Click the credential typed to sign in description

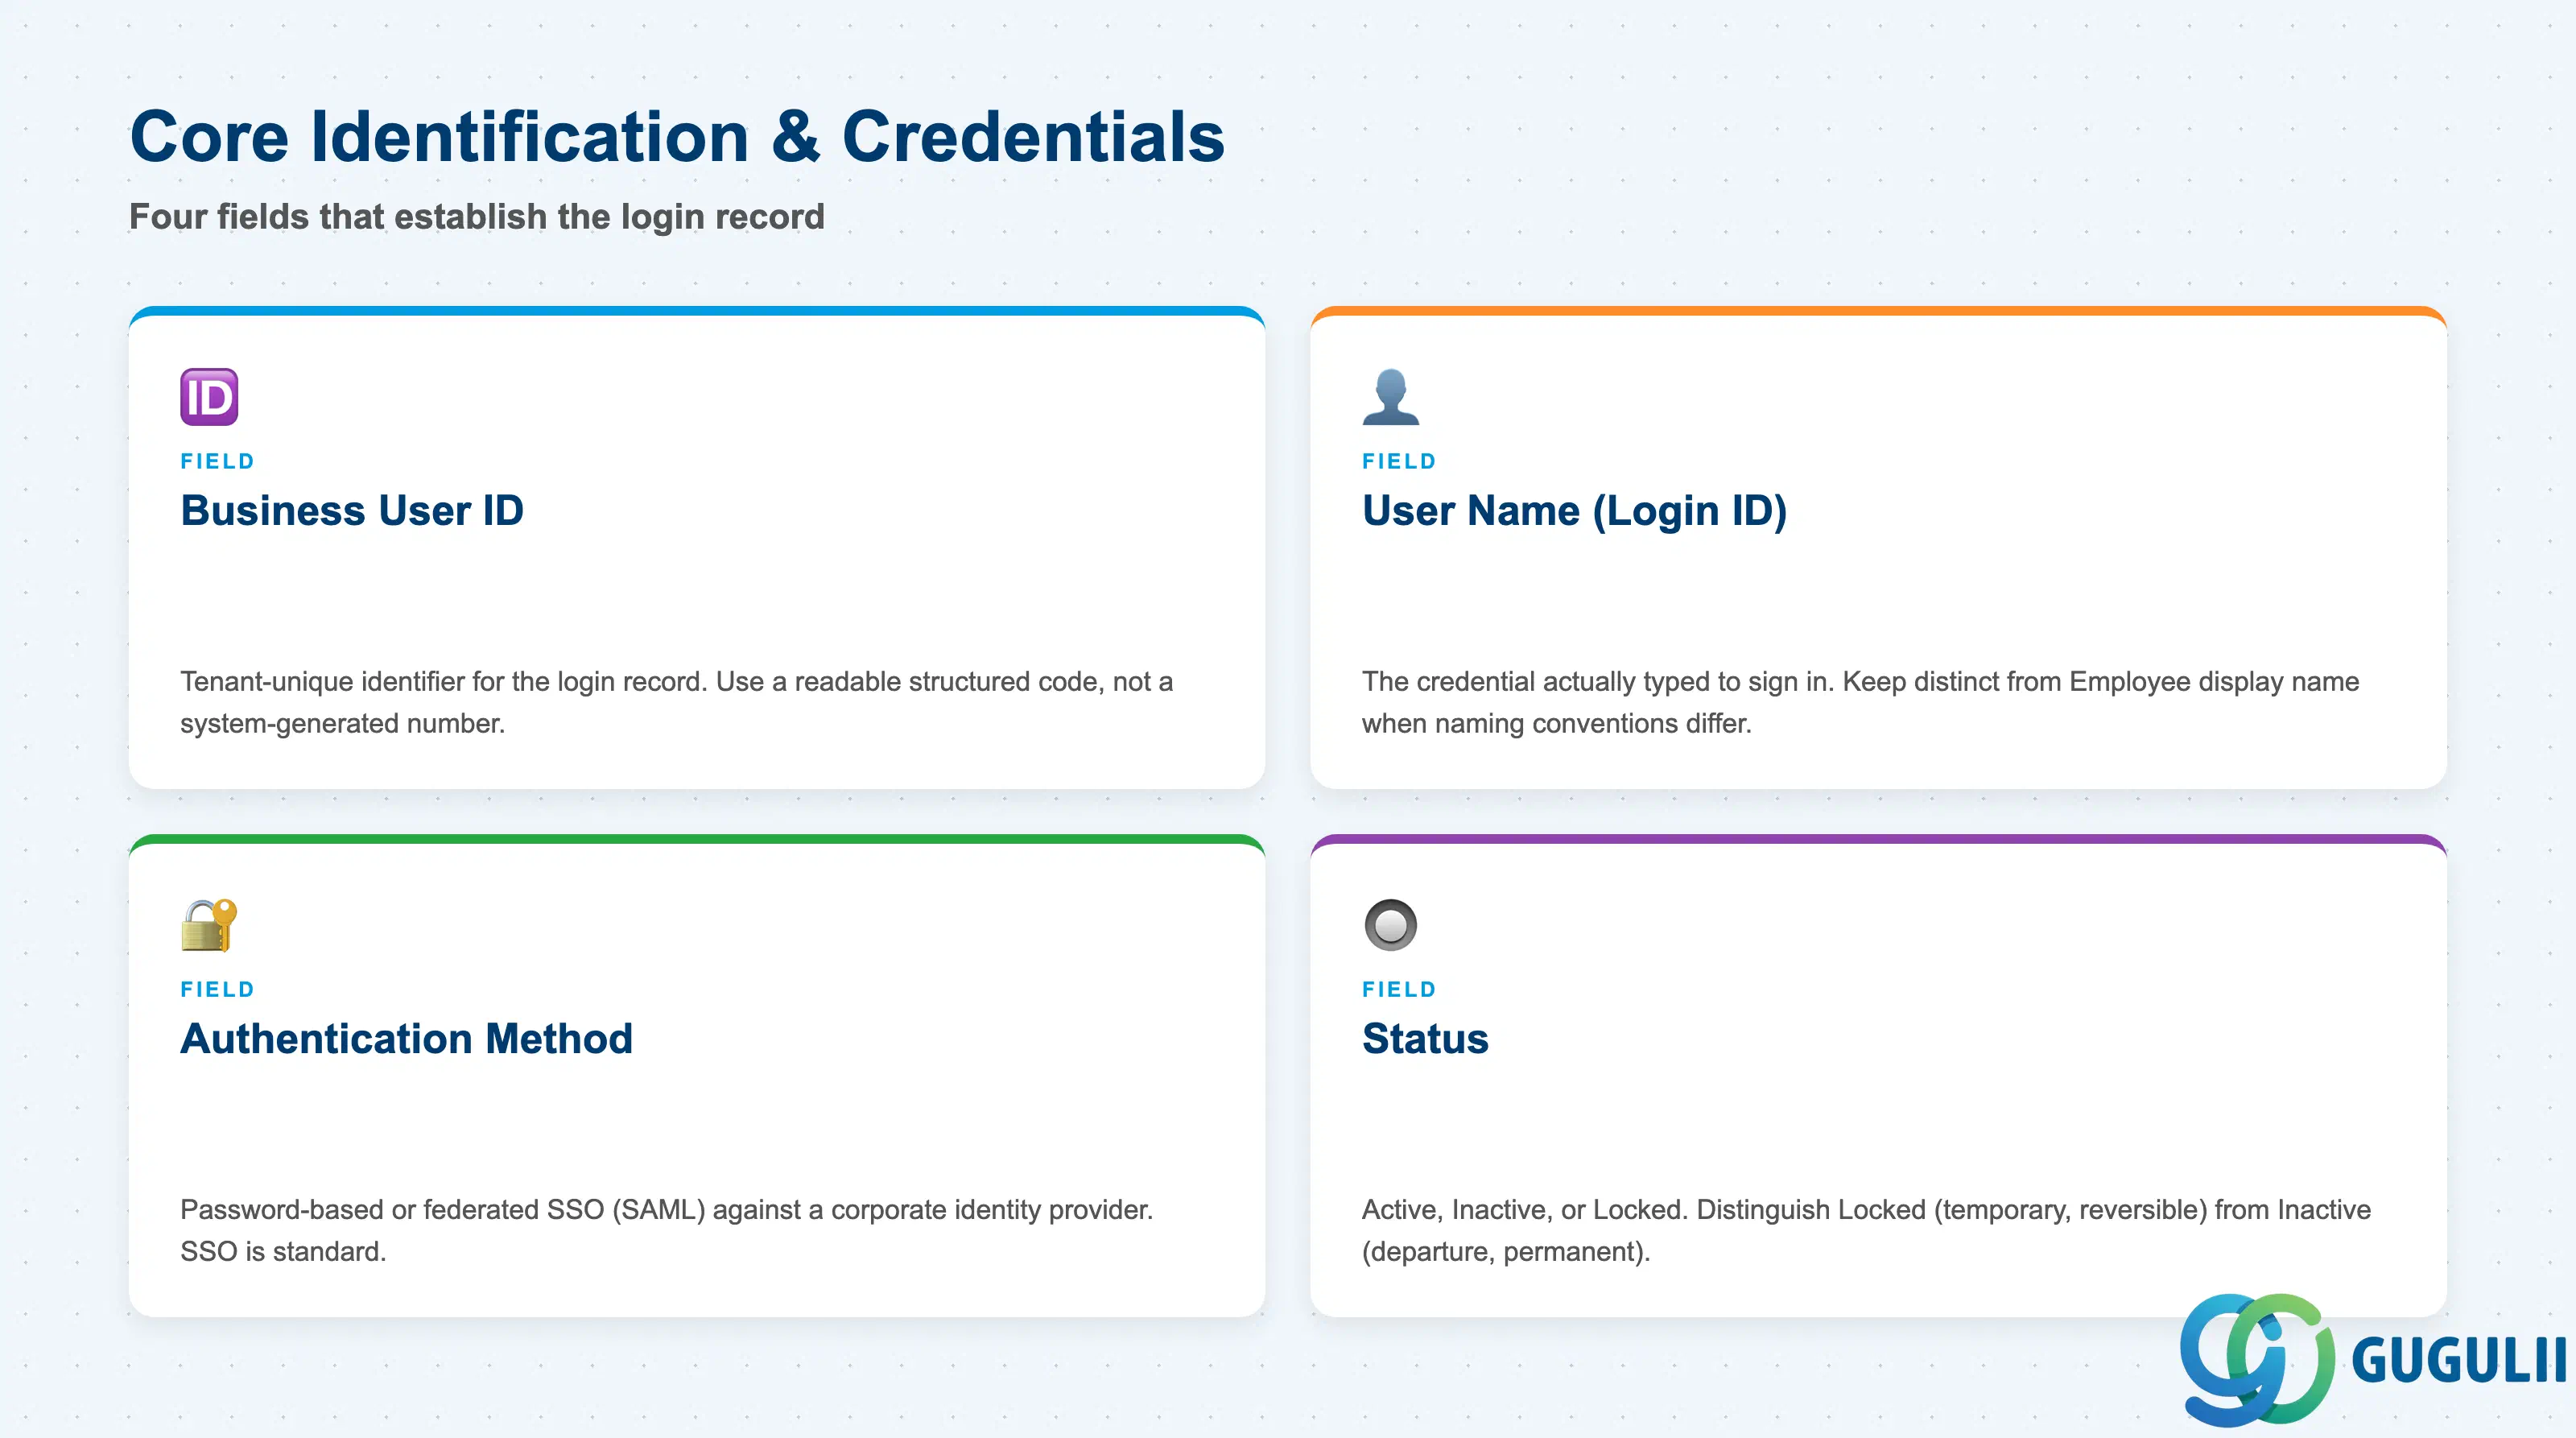pyautogui.click(x=1860, y=702)
